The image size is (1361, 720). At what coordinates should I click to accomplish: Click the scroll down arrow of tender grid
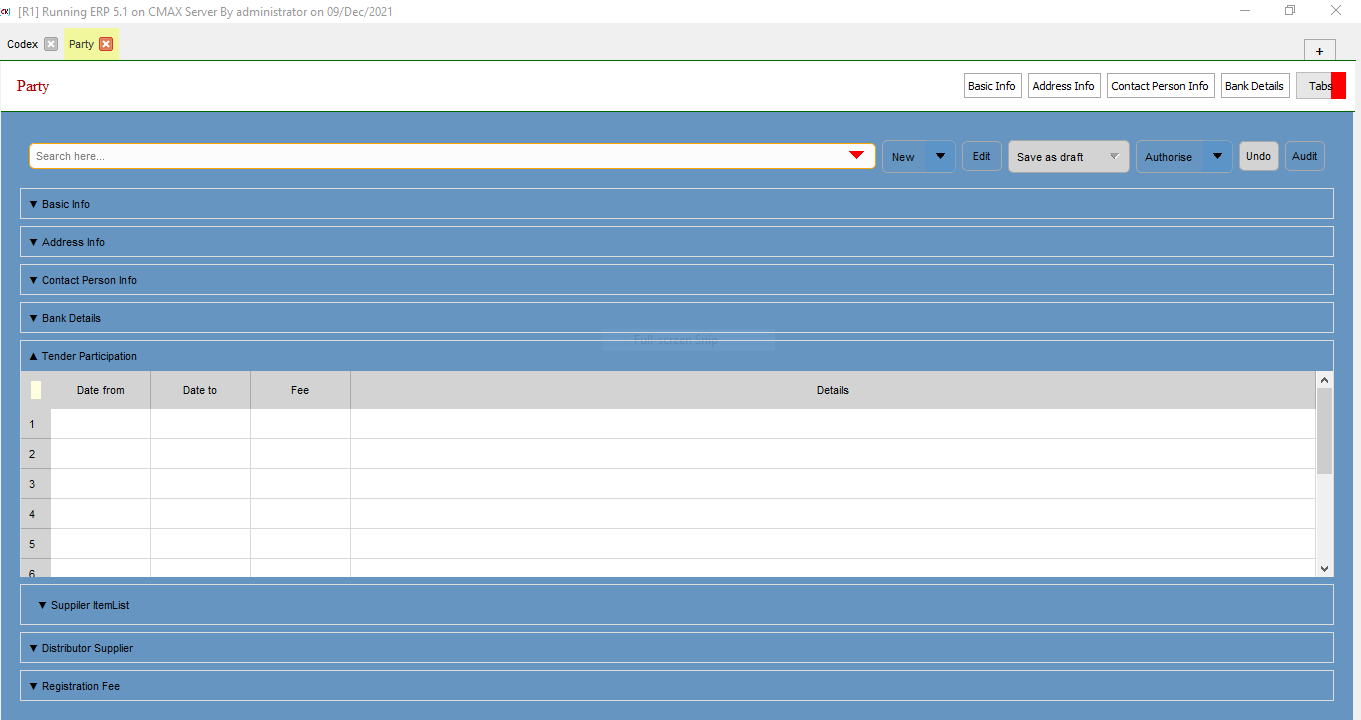click(x=1324, y=568)
